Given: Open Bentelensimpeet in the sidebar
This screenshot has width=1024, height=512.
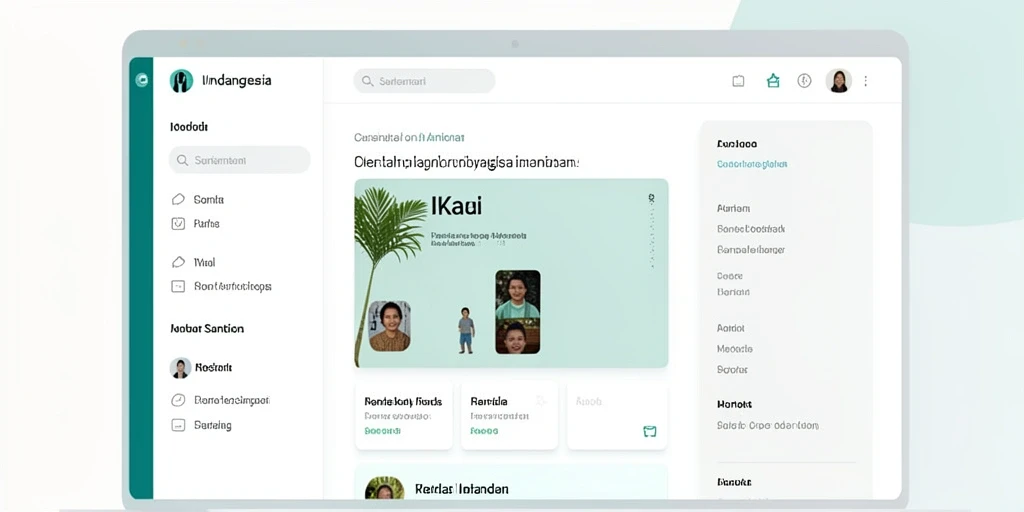Looking at the screenshot, I should (232, 400).
